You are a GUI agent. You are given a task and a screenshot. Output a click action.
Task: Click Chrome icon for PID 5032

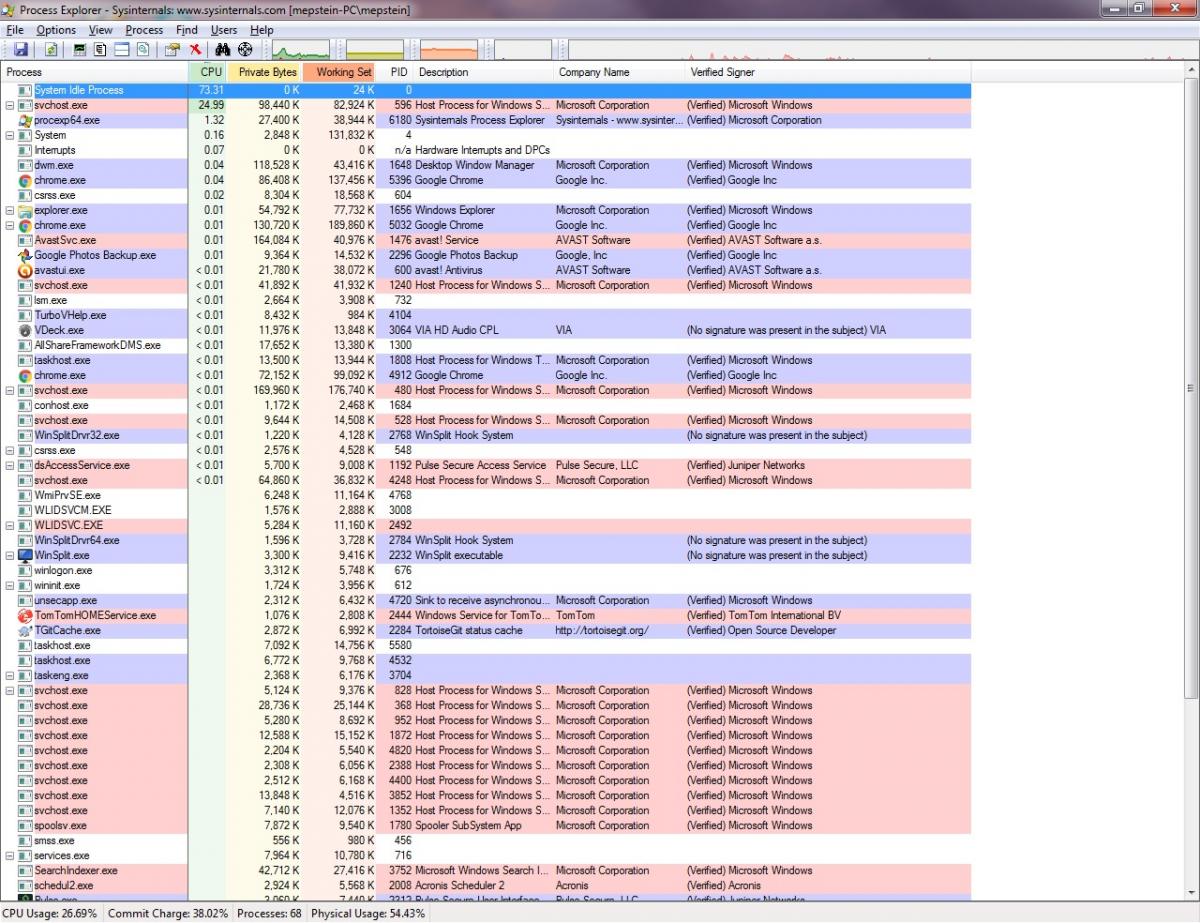[26, 225]
